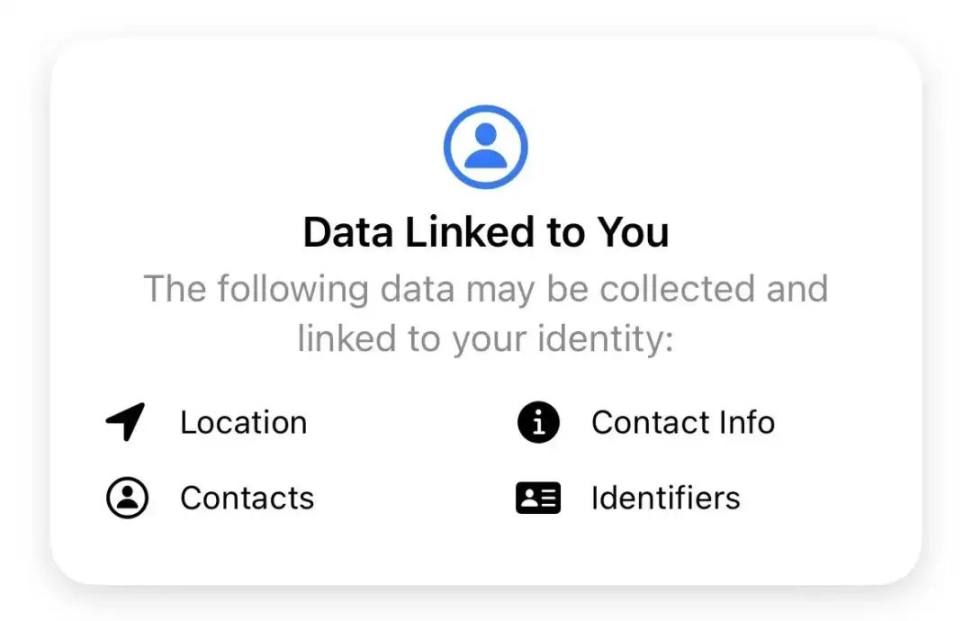Image resolution: width=972 pixels, height=621 pixels.
Task: Click the gray background outside the white card
Action: click(x=20, y=600)
